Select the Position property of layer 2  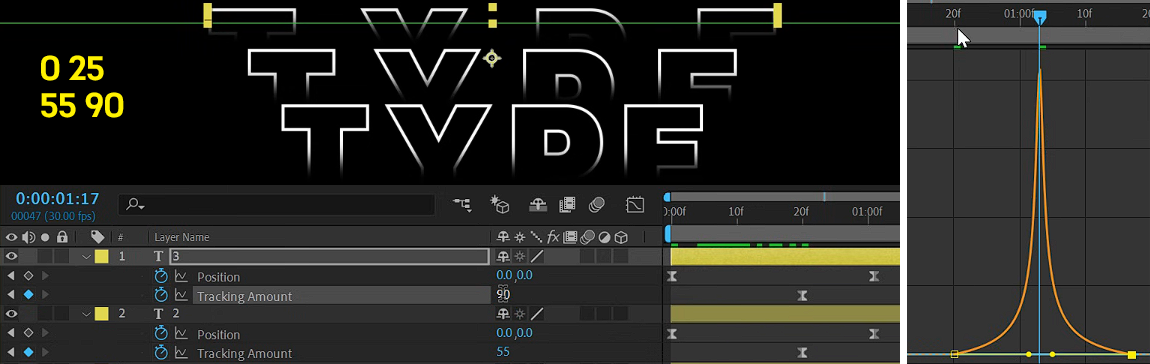[x=219, y=335]
